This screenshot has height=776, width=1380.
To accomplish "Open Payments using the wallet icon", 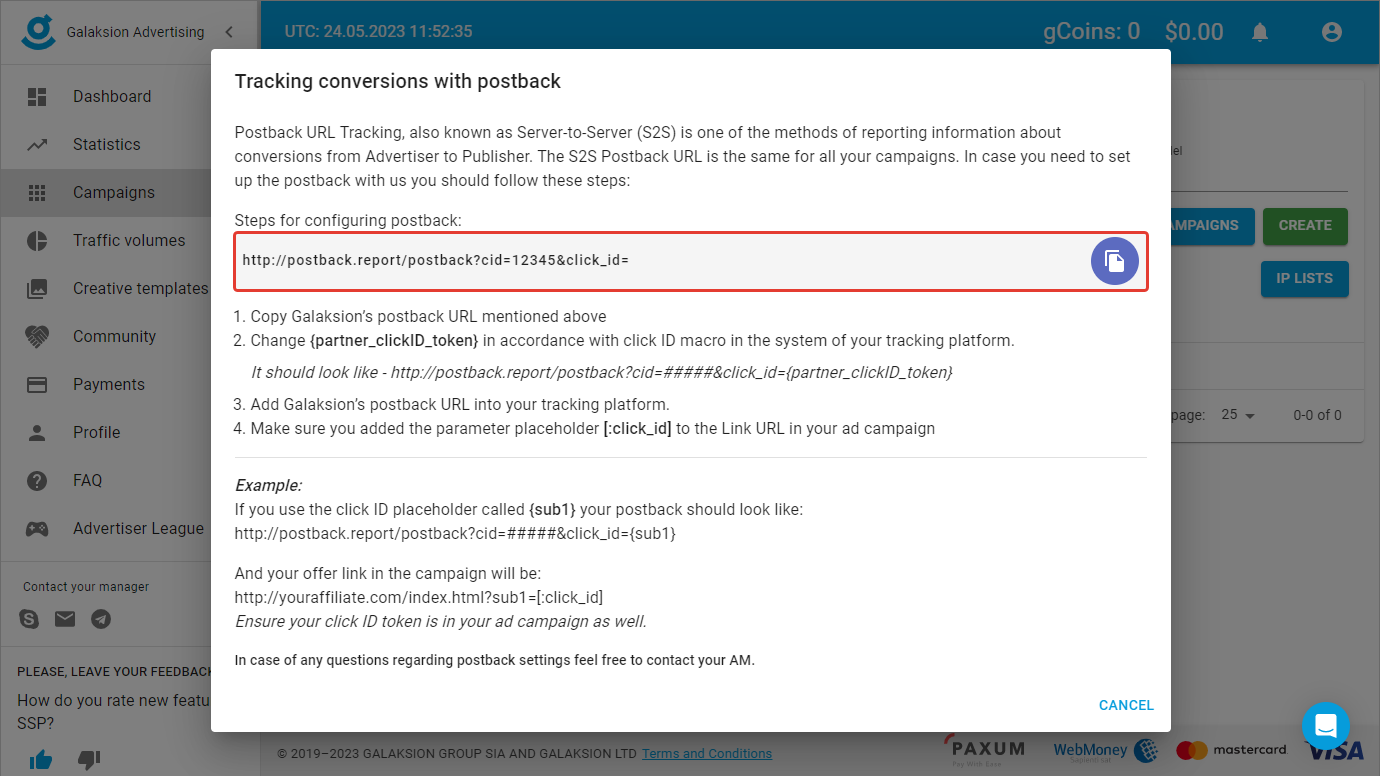I will tap(40, 384).
